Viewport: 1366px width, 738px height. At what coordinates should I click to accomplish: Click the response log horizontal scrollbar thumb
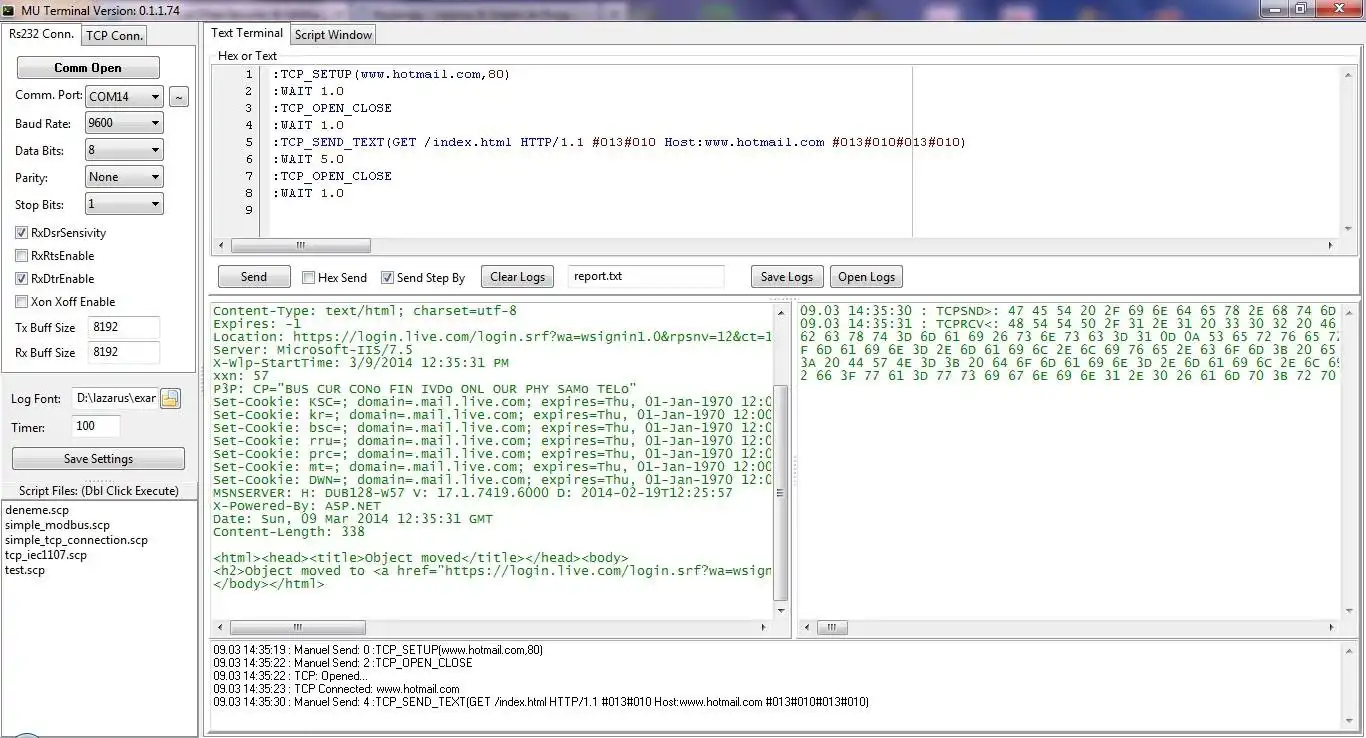click(300, 628)
